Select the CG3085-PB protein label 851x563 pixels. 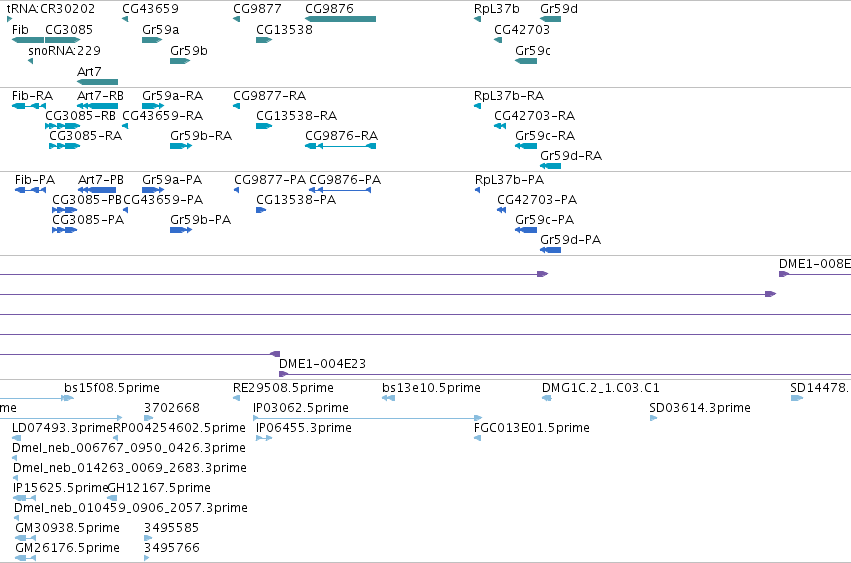87,200
